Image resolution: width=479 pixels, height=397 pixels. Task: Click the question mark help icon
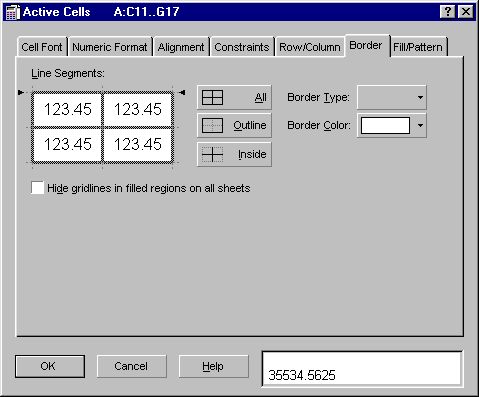tap(448, 12)
